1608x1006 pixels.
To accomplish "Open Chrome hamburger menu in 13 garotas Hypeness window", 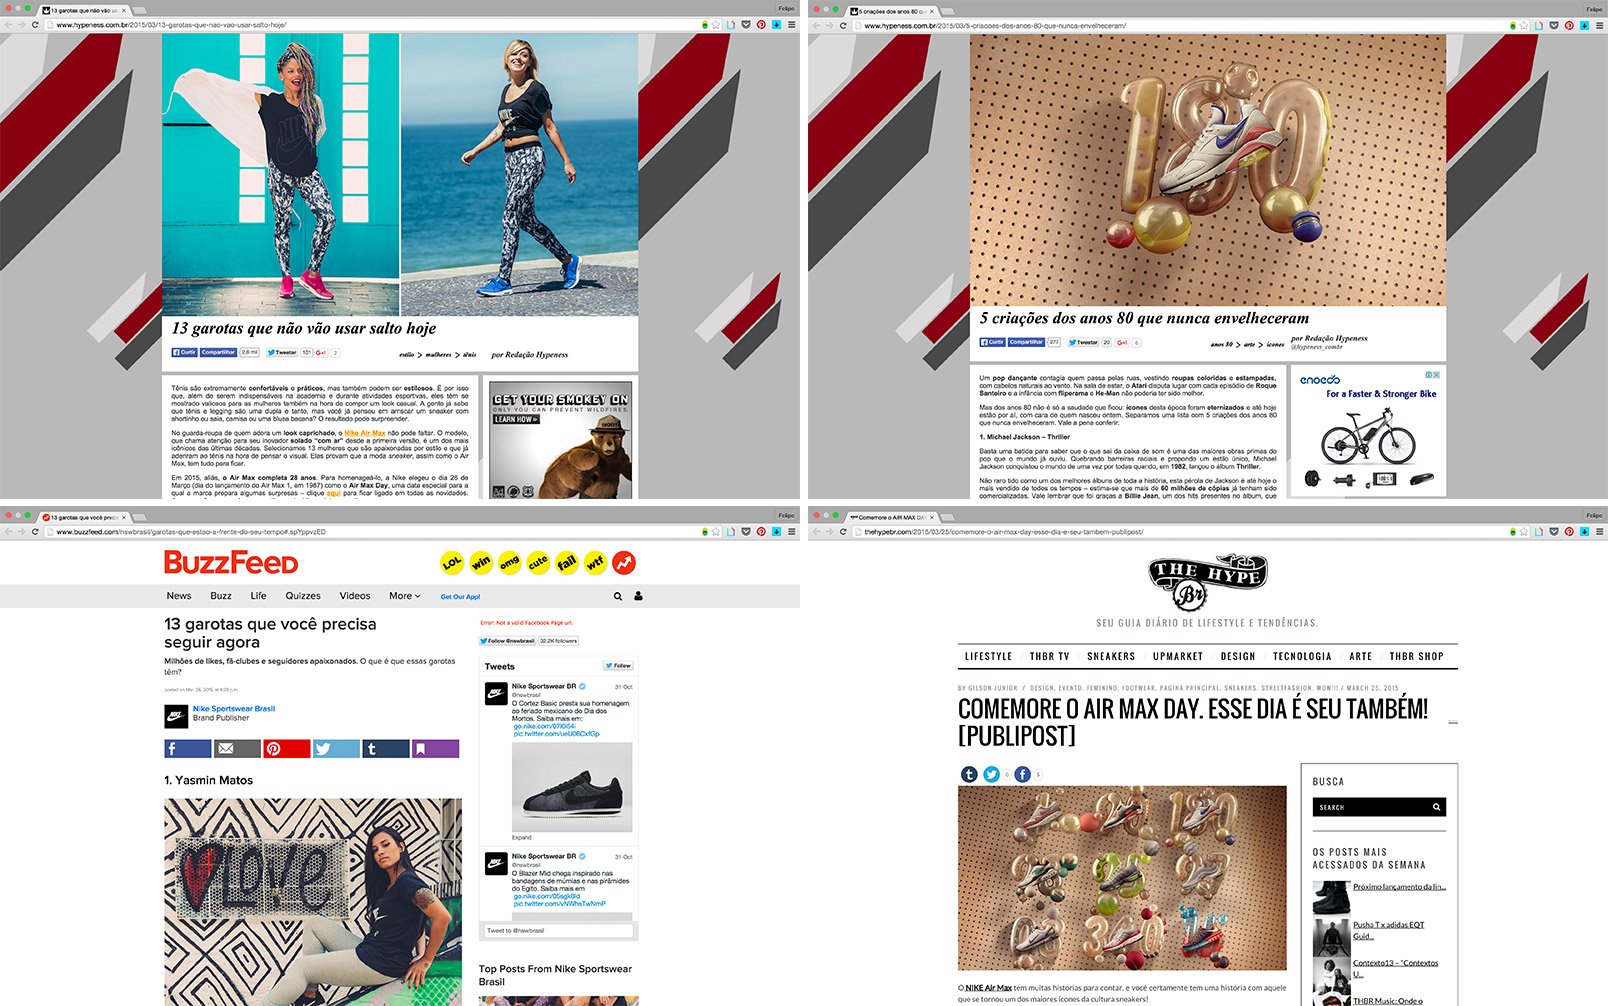I will (791, 24).
